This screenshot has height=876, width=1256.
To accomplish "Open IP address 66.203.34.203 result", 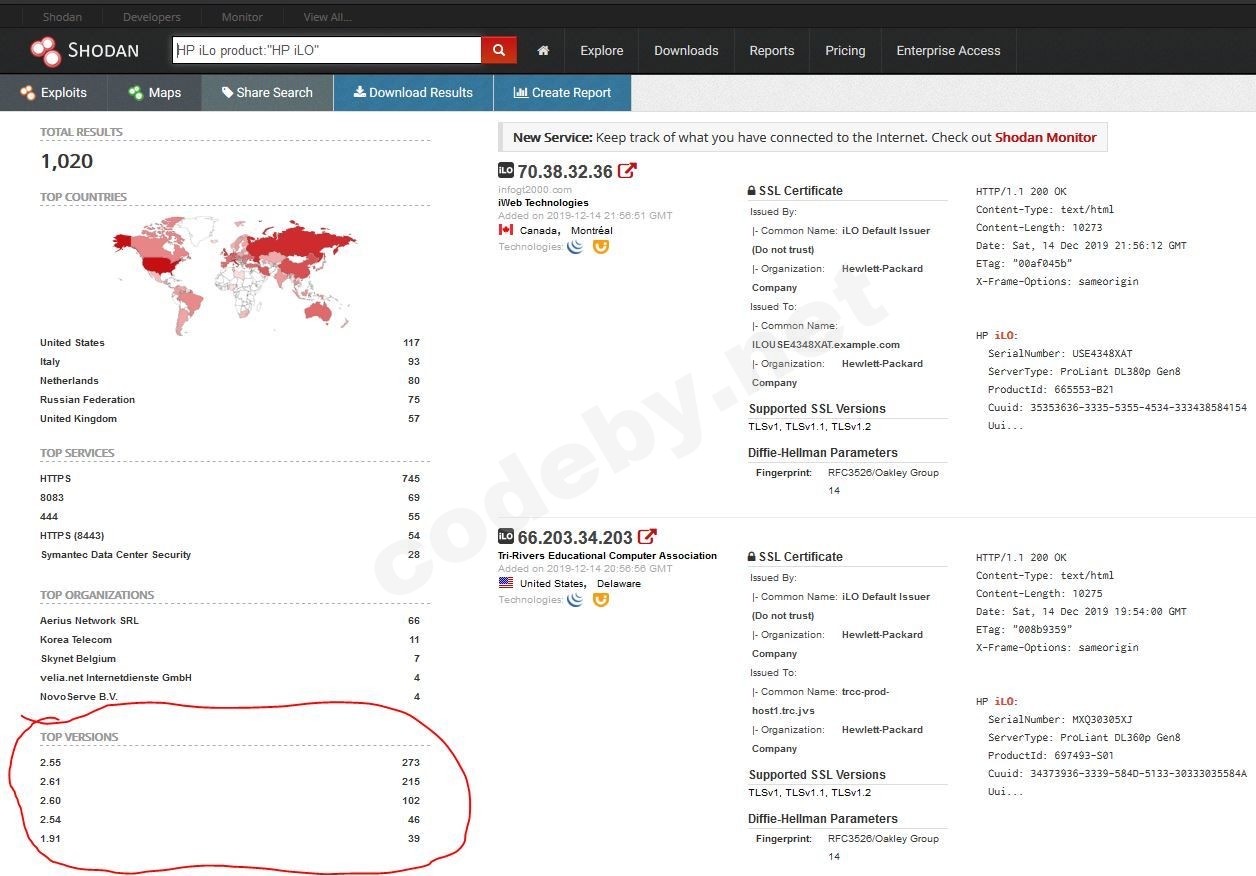I will 575,538.
